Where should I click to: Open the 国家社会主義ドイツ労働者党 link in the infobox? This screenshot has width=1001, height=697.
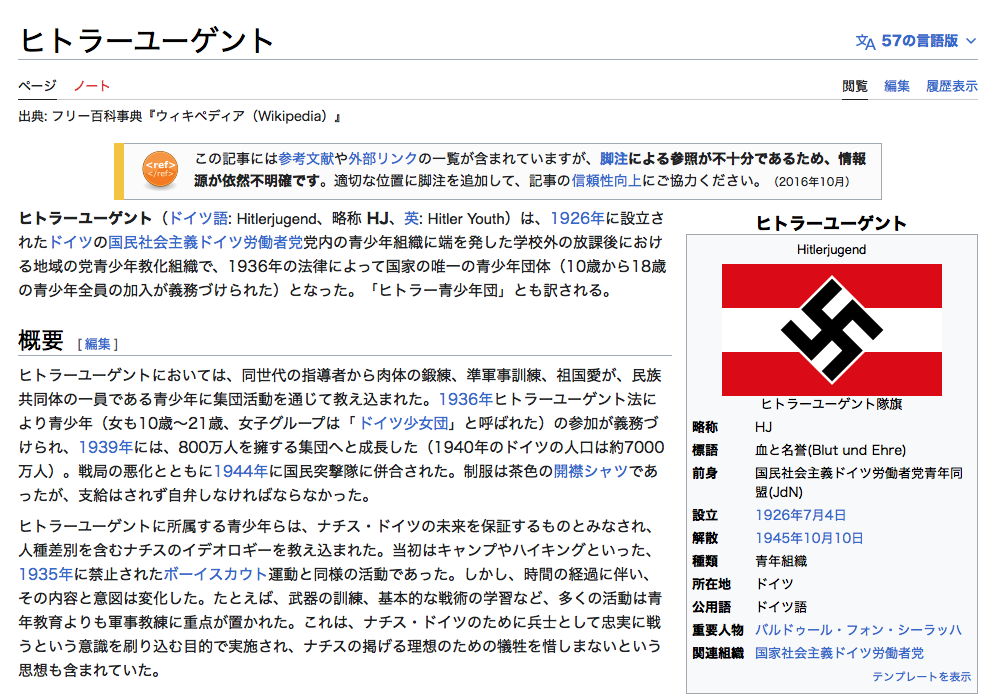point(839,653)
